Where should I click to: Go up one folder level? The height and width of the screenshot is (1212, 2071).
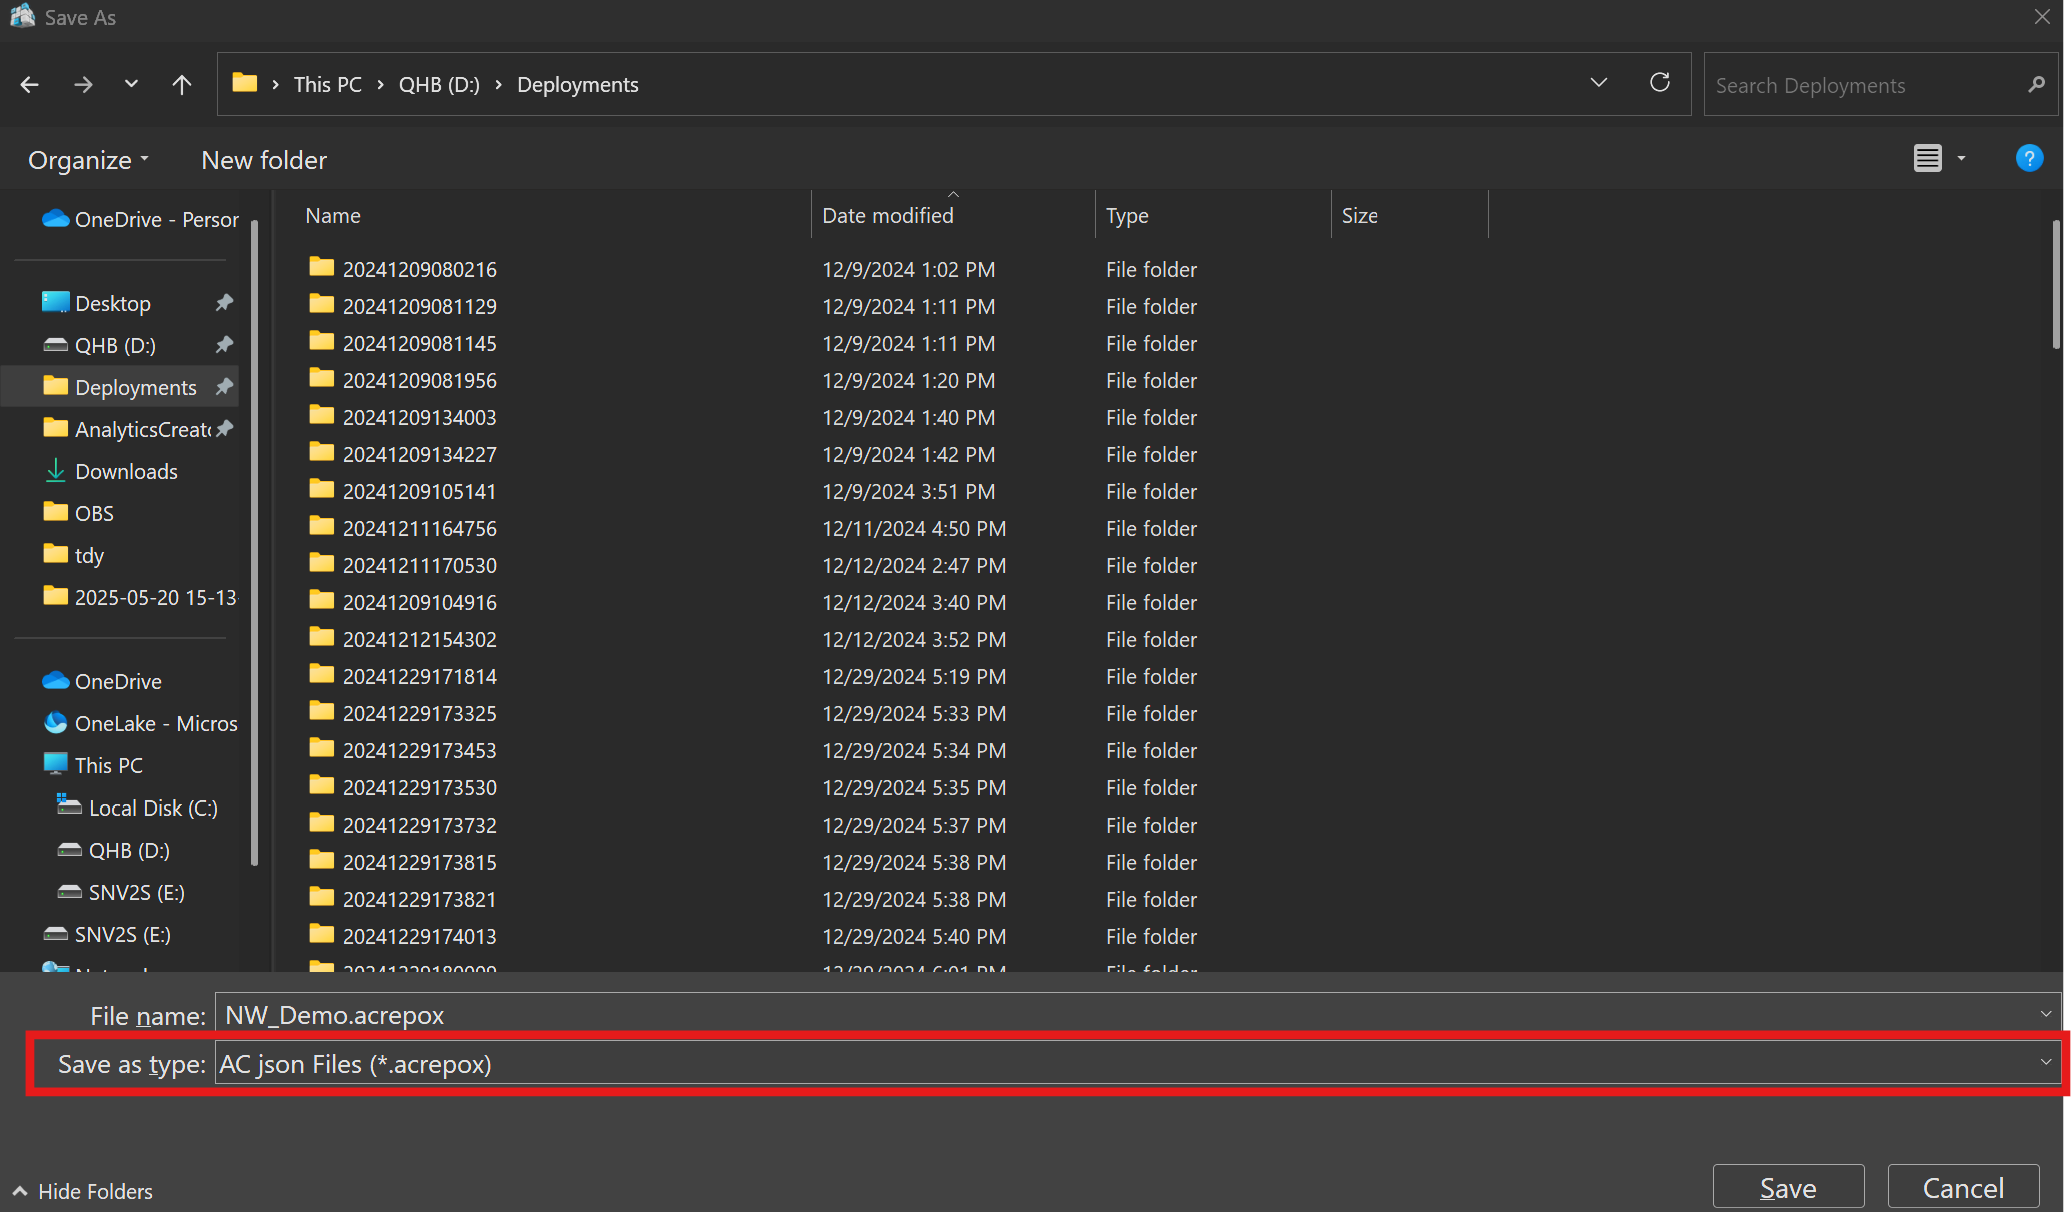[181, 85]
